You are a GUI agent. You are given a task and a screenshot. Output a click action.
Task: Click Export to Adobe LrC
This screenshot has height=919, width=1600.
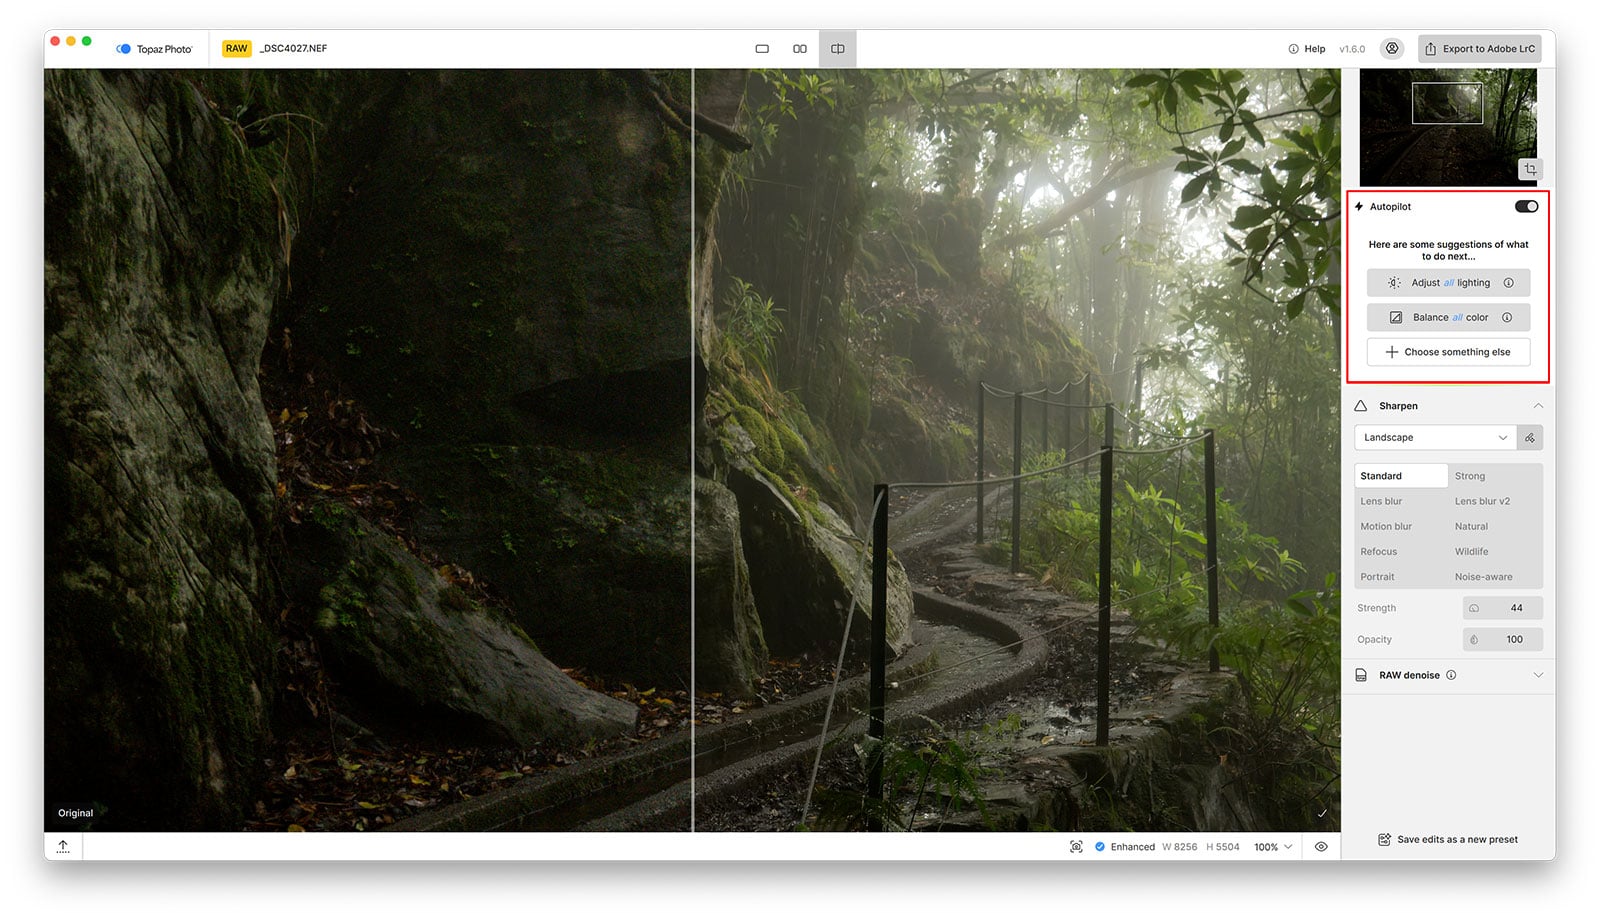(1479, 48)
